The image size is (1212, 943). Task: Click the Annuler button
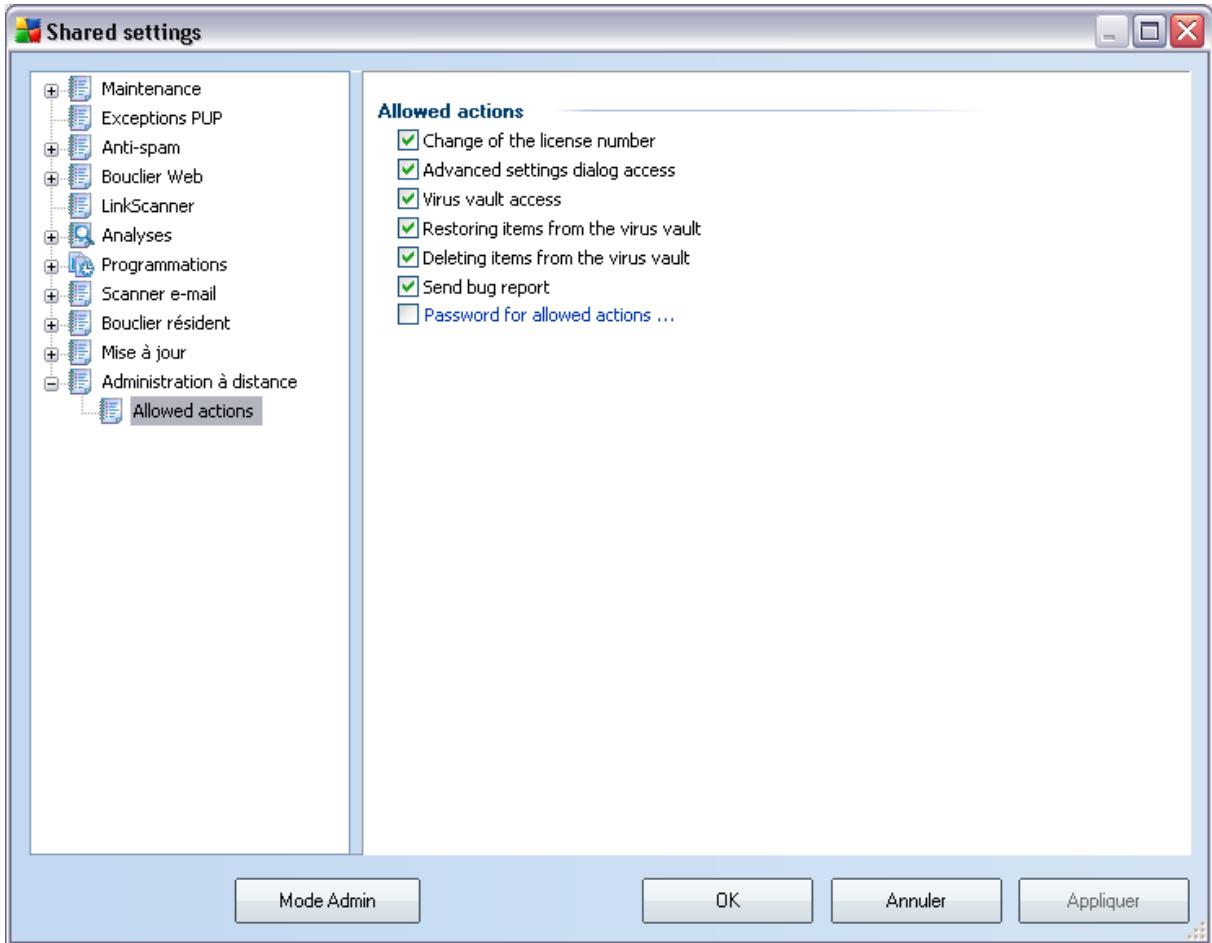(x=917, y=901)
